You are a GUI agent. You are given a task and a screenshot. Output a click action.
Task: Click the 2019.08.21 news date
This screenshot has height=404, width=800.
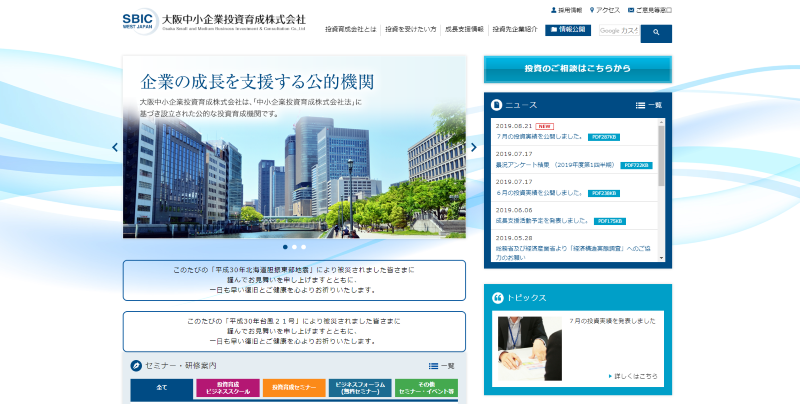point(514,126)
